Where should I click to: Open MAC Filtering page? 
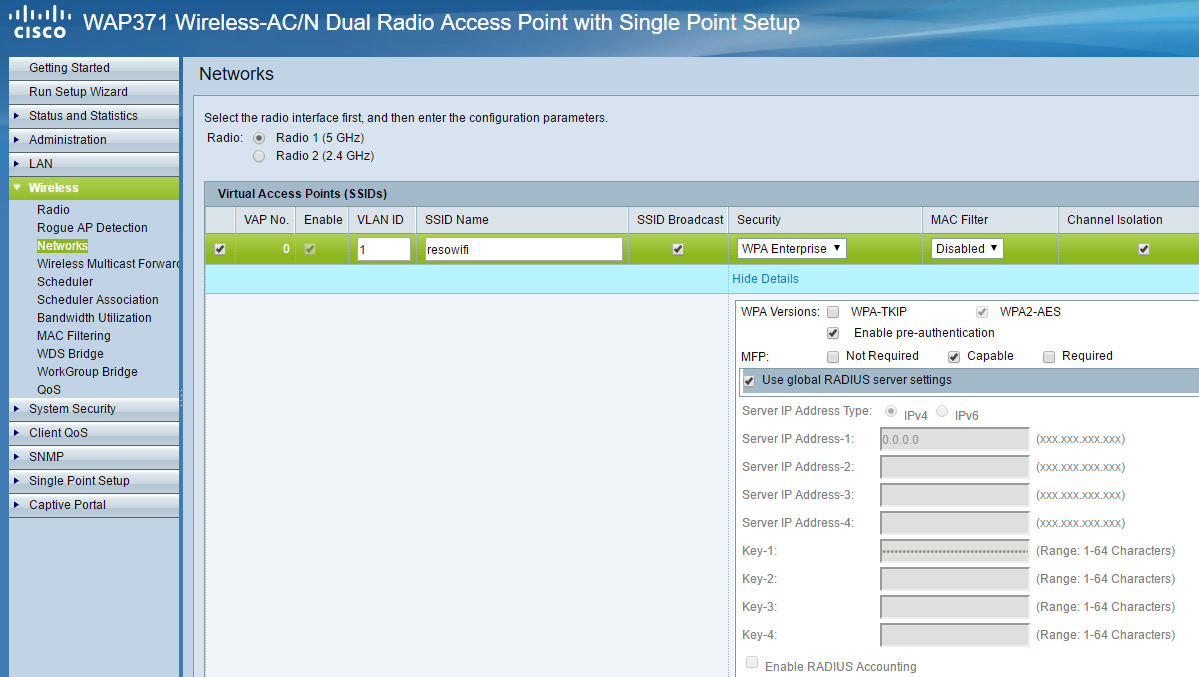73,336
